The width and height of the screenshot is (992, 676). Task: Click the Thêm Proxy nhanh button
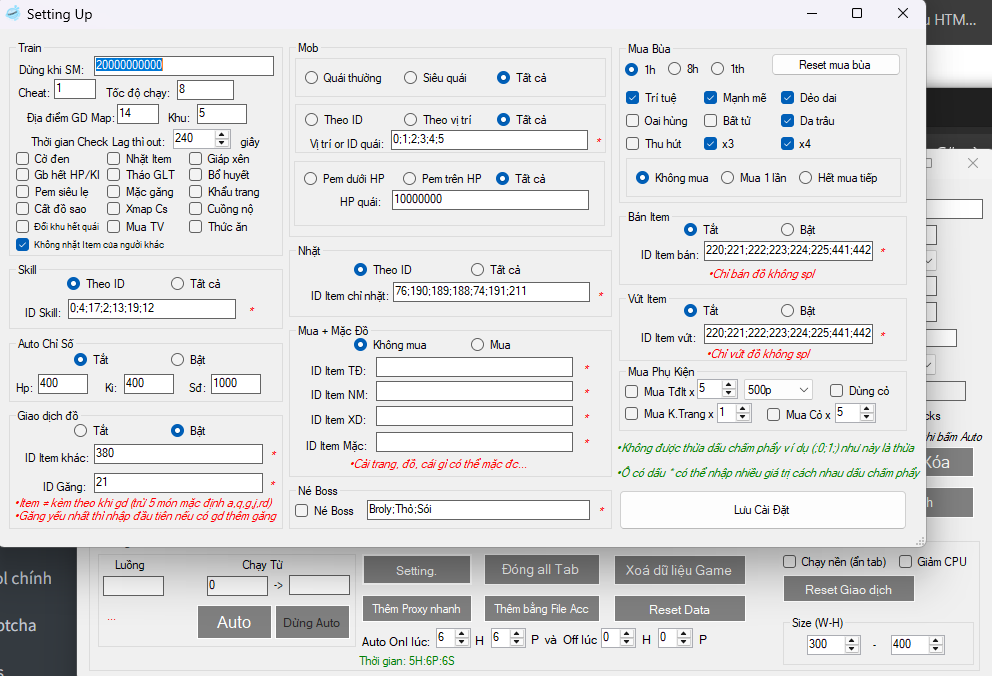(416, 609)
